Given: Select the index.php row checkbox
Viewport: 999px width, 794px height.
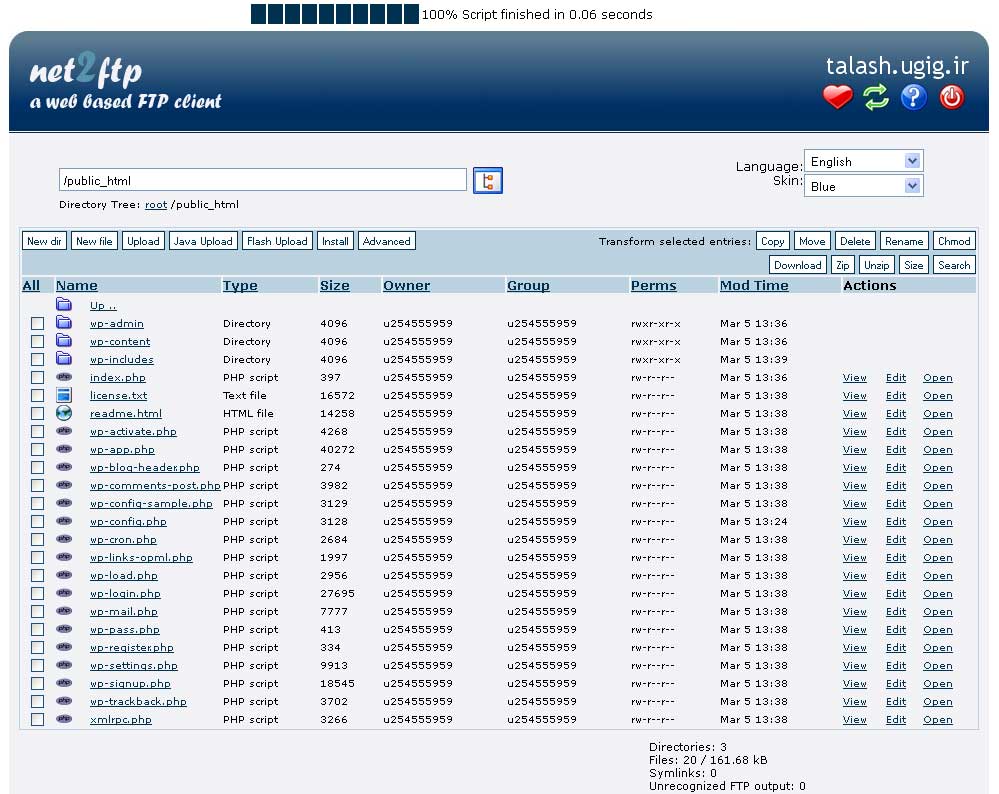Looking at the screenshot, I should (x=37, y=378).
